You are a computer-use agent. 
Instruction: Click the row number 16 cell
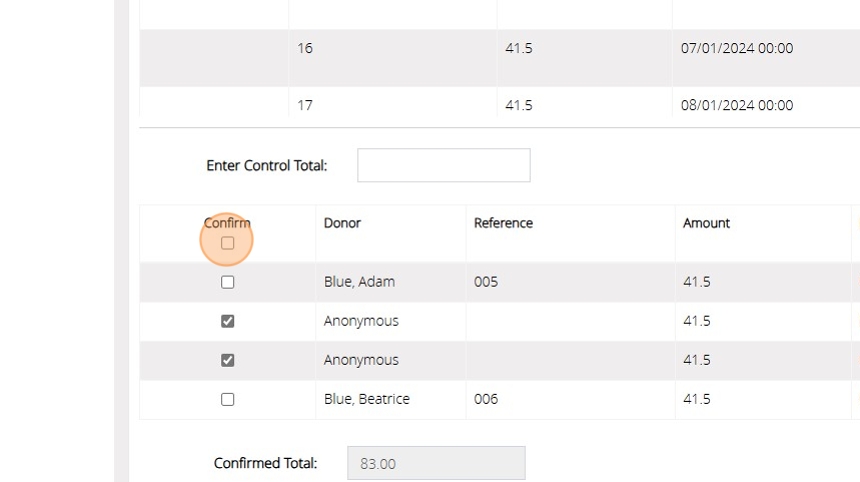click(x=305, y=48)
